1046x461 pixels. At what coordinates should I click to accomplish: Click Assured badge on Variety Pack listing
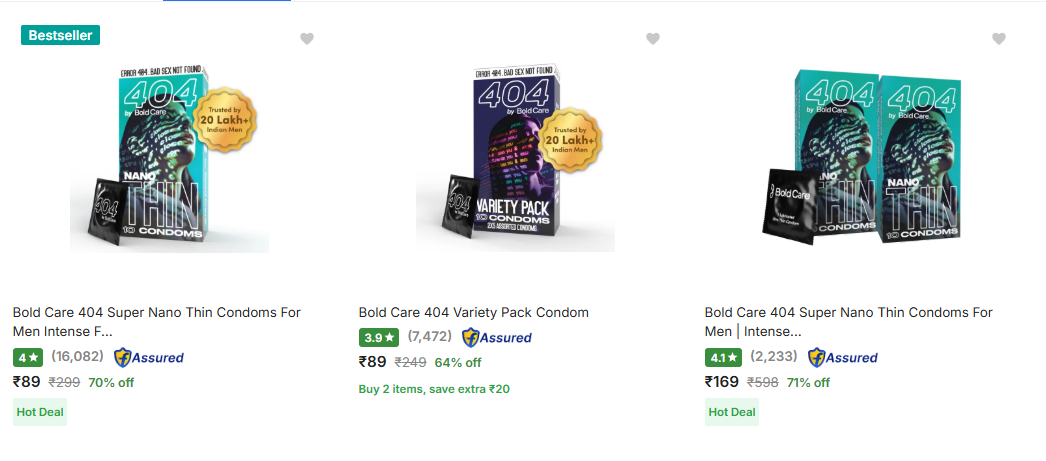(497, 337)
